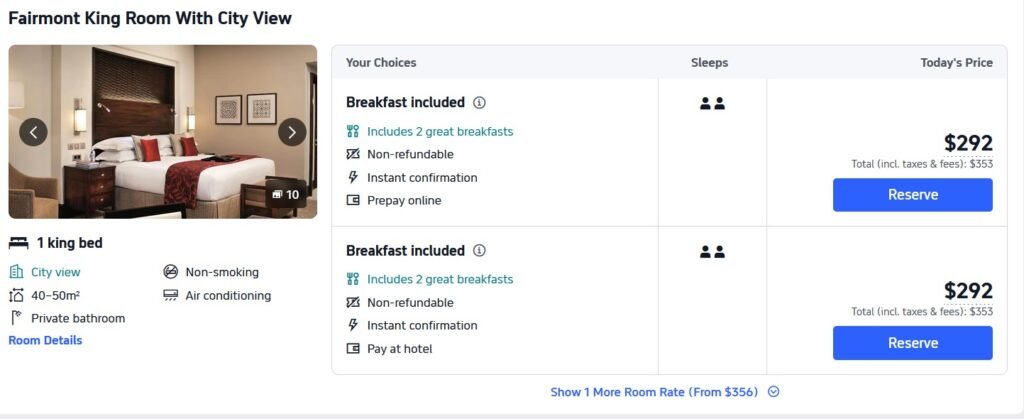Expand Show 1 More Room Rate
Screen dimensions: 1024x419
tap(653, 392)
